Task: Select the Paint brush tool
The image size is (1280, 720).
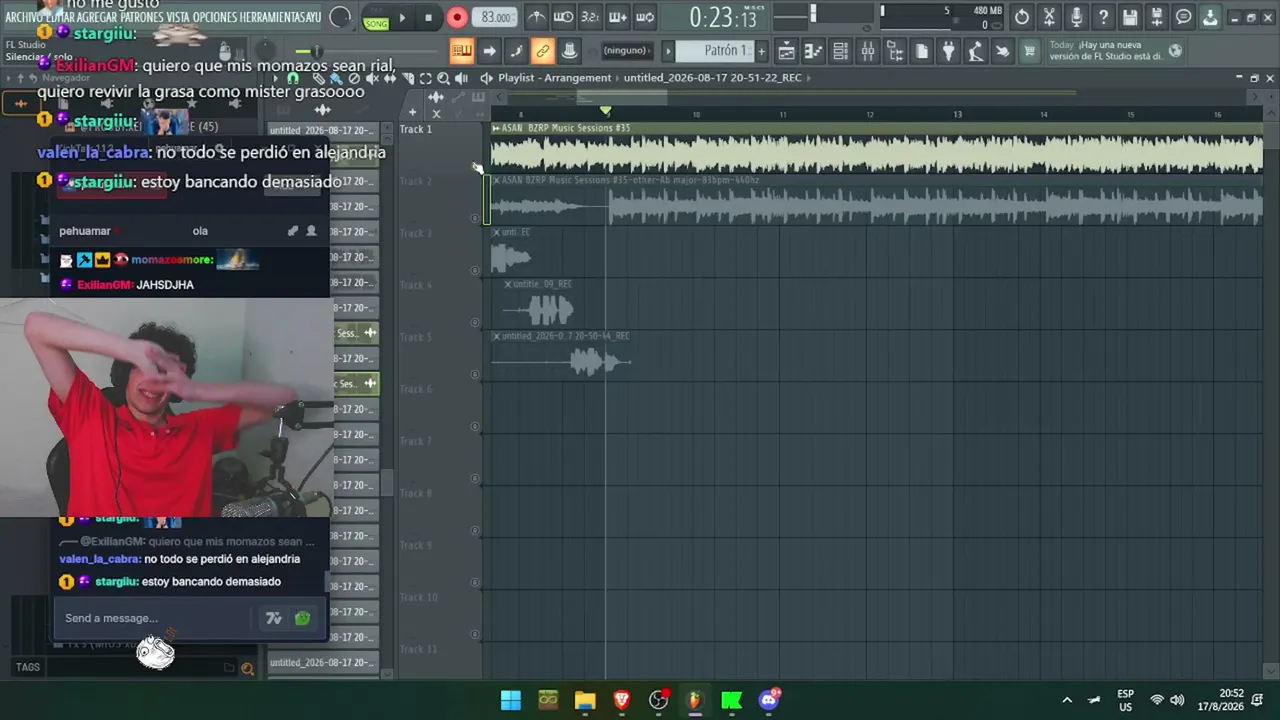Action: [336, 78]
